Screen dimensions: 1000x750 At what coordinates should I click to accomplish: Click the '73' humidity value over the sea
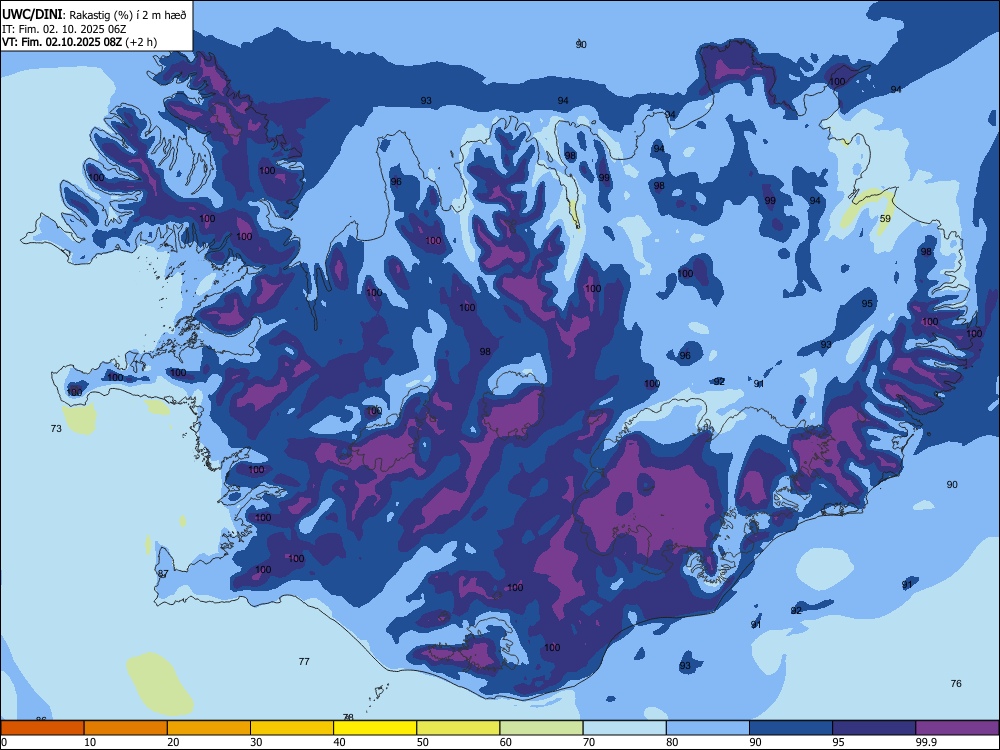[56, 429]
